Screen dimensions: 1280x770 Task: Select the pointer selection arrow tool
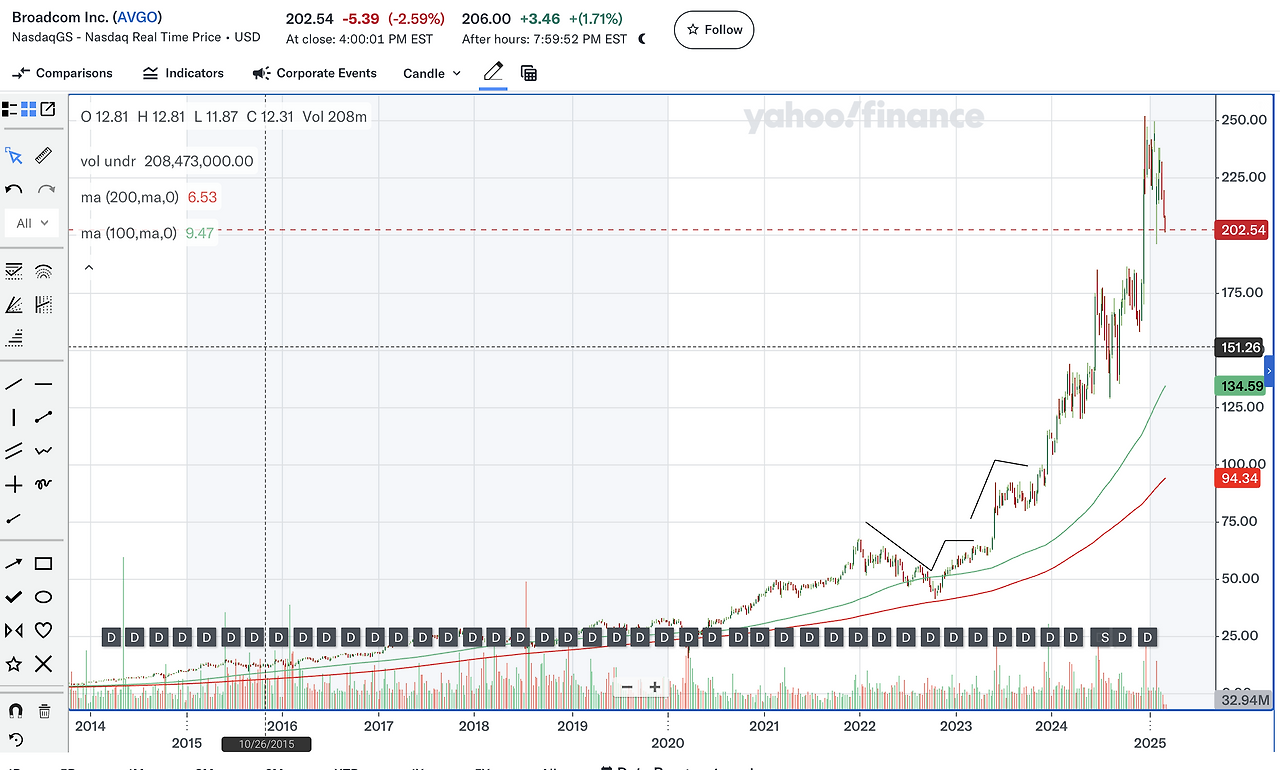click(14, 155)
